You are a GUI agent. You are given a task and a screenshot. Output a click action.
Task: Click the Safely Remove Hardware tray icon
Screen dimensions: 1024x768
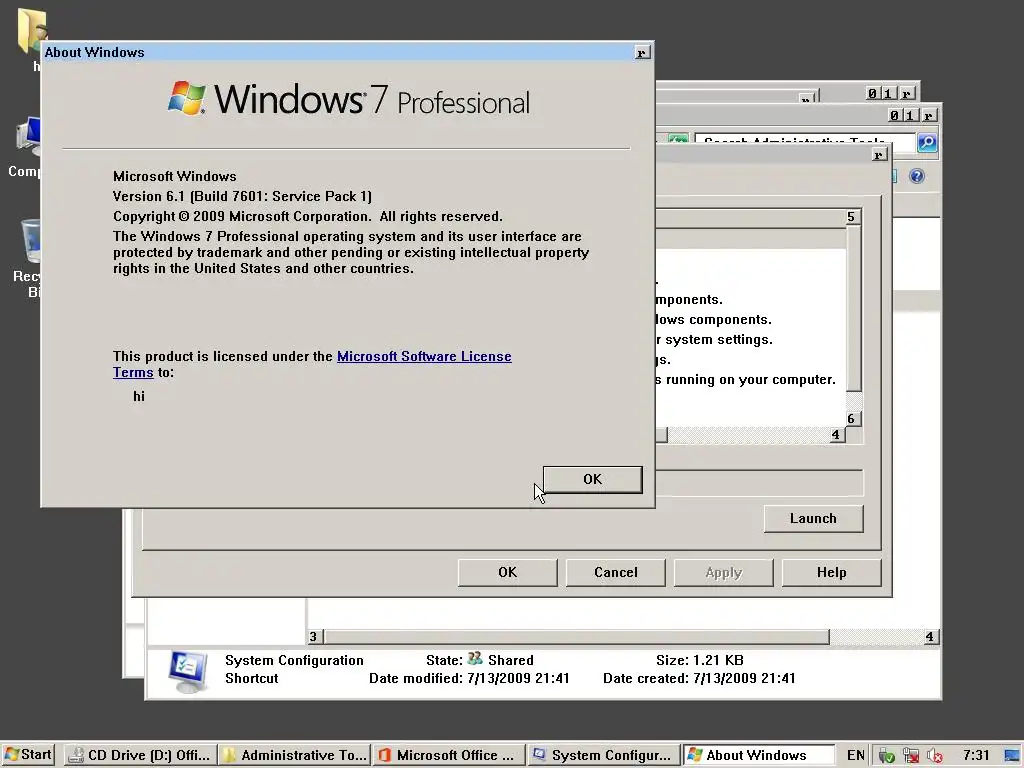(x=886, y=756)
